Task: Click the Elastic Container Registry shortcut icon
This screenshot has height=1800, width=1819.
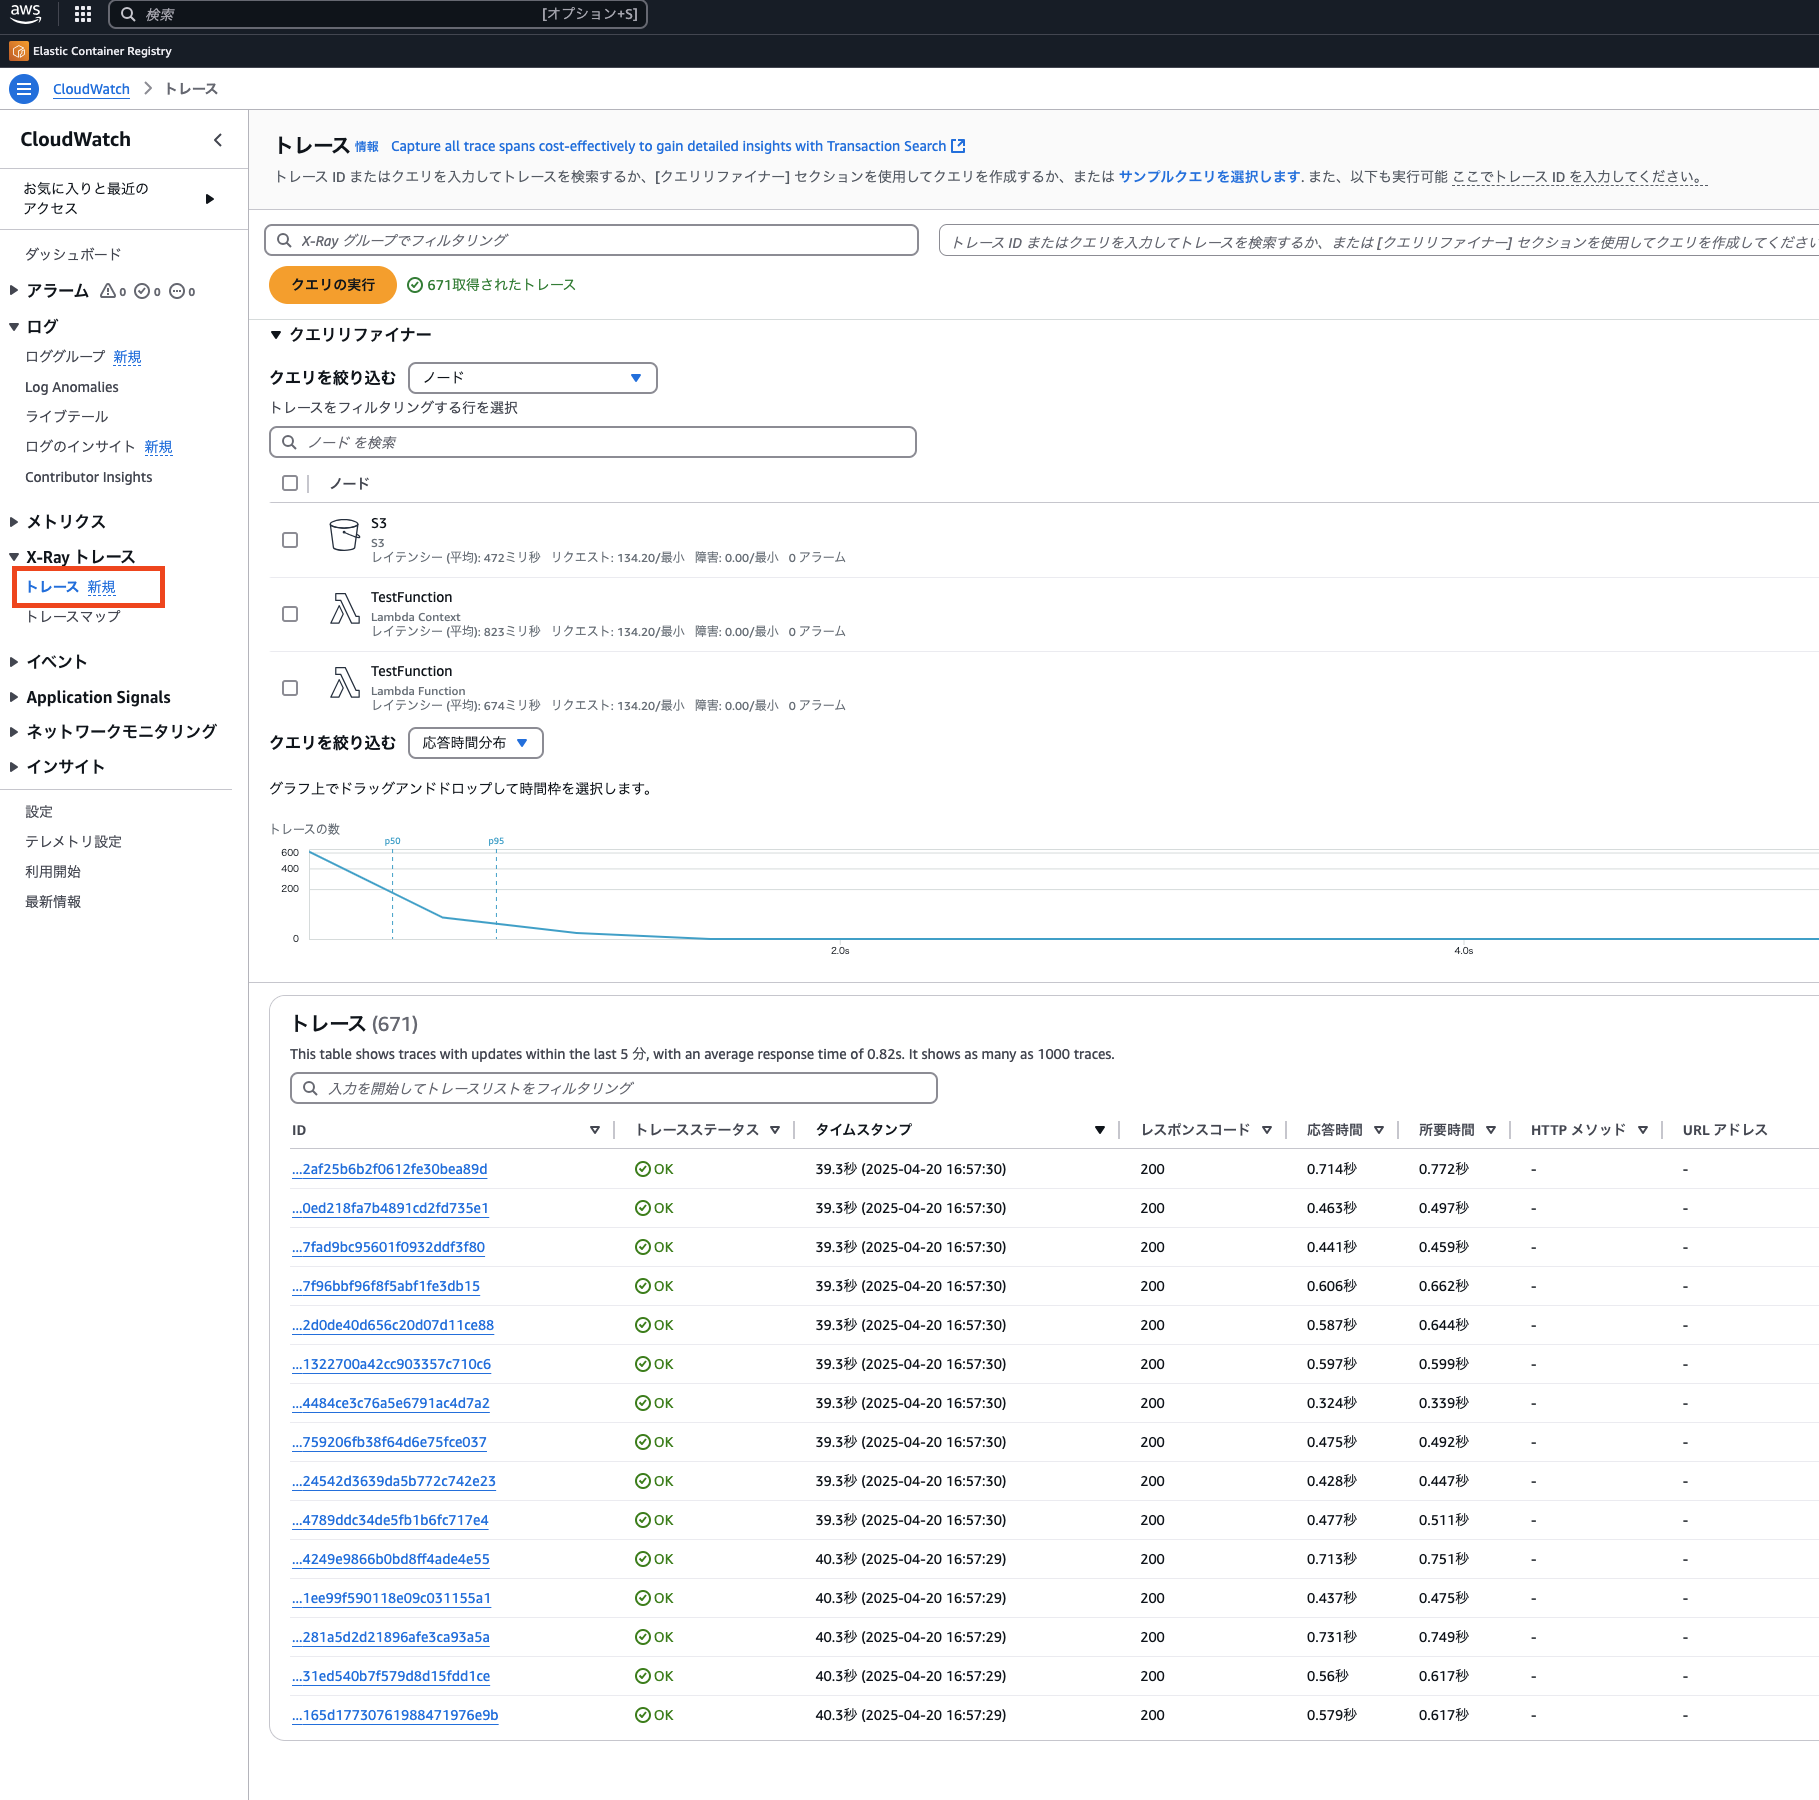Action: click(x=18, y=51)
